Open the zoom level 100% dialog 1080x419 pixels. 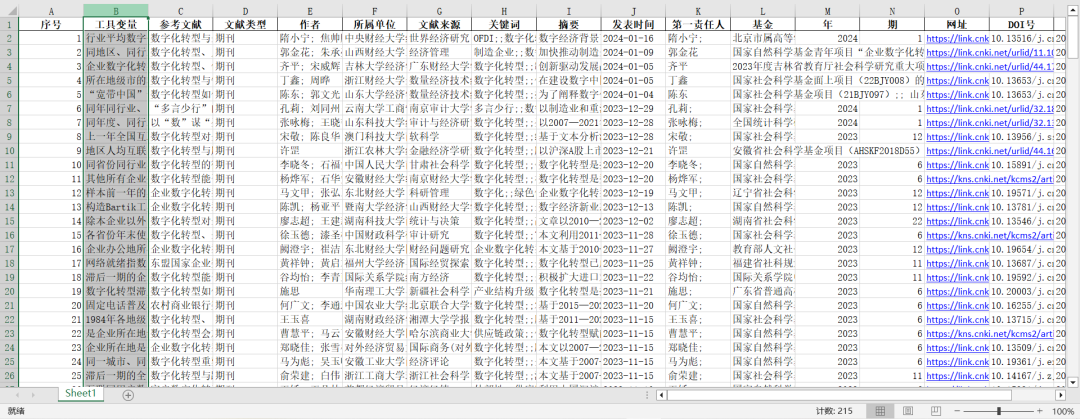pos(1063,411)
